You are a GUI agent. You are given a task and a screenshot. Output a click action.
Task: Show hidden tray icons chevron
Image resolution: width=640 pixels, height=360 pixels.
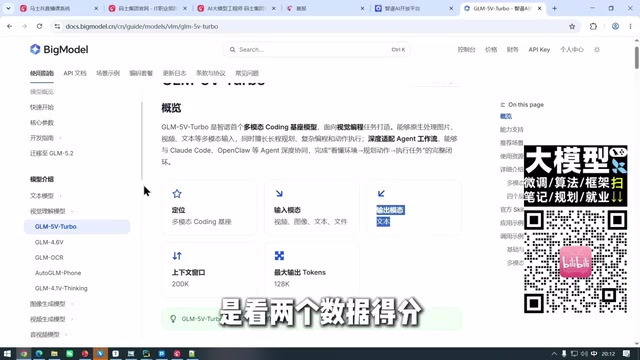tap(554, 353)
